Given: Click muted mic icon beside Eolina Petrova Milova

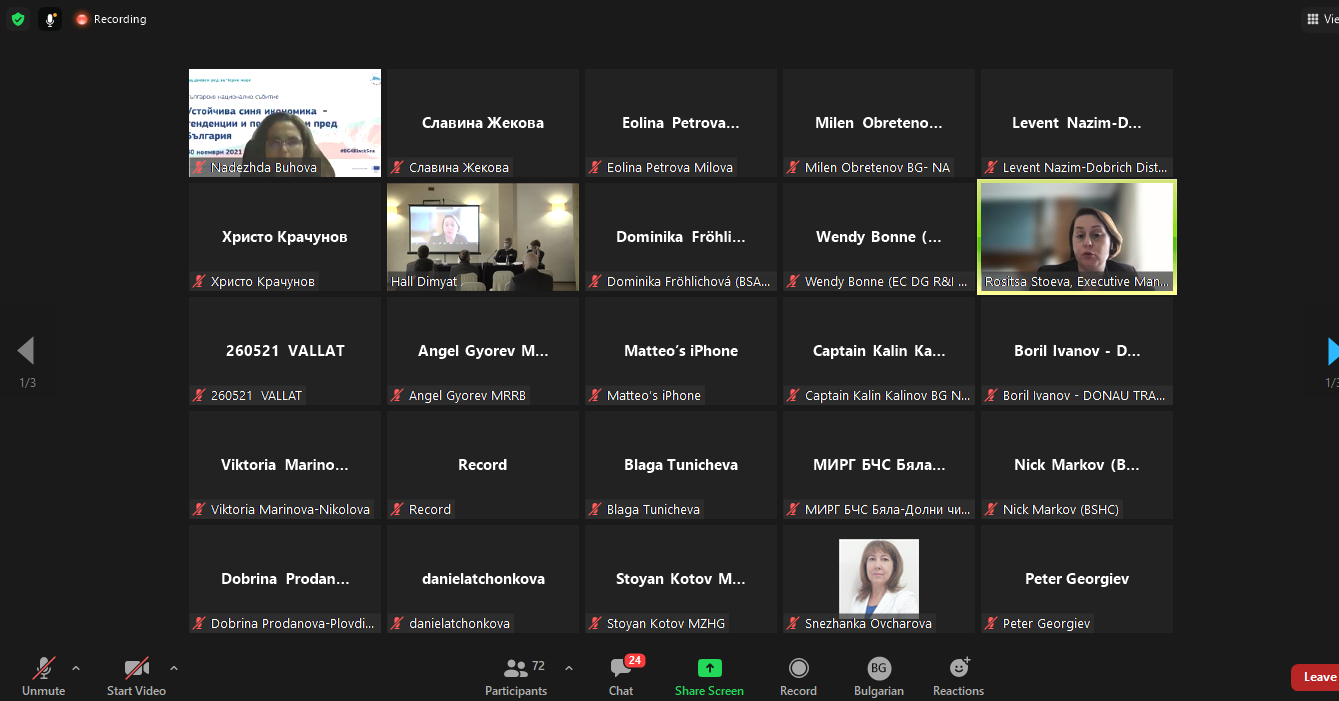Looking at the screenshot, I should (595, 167).
